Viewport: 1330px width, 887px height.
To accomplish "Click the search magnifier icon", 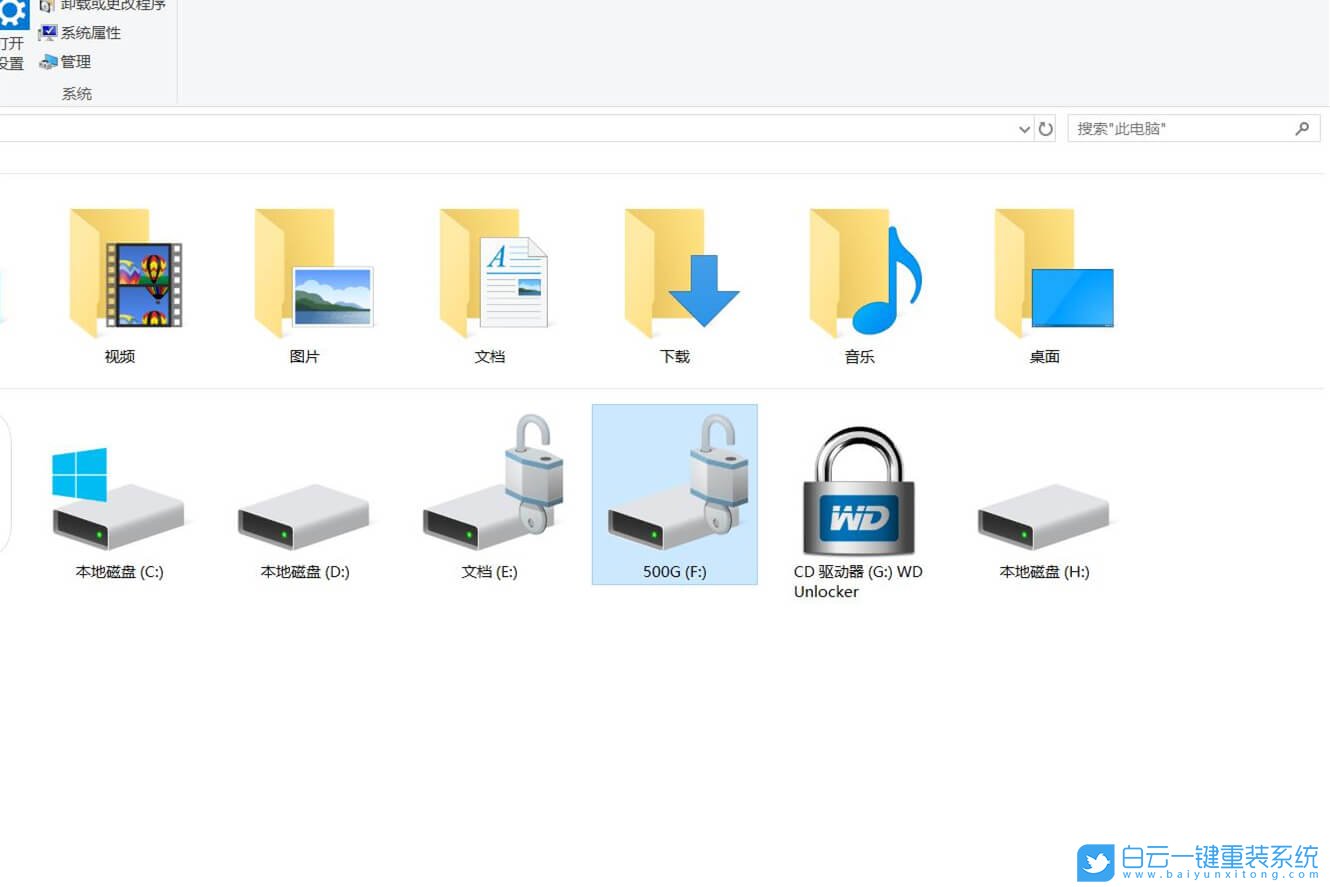I will coord(1302,128).
